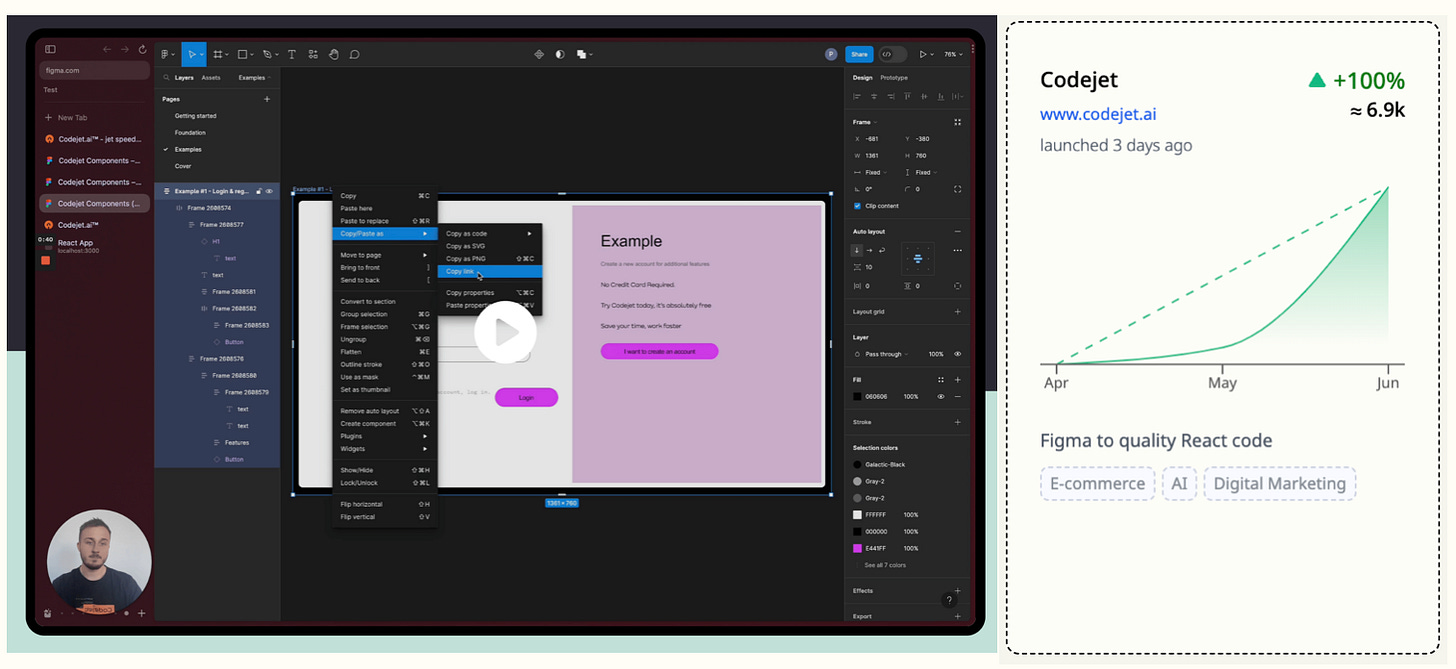Toggle lock icon of Example #1 layer
Screen dimensions: 1456x669
pos(259,191)
